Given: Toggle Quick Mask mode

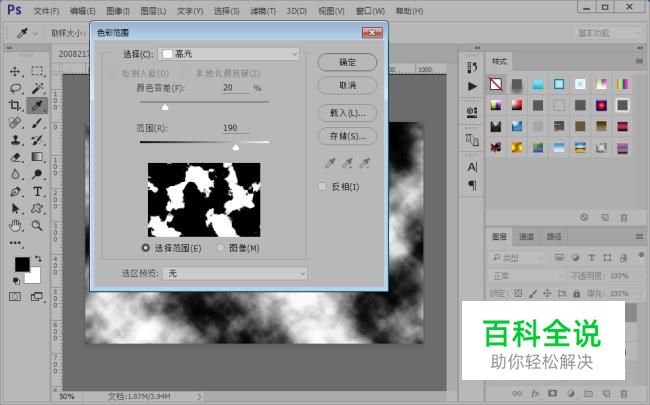Looking at the screenshot, I should point(15,296).
